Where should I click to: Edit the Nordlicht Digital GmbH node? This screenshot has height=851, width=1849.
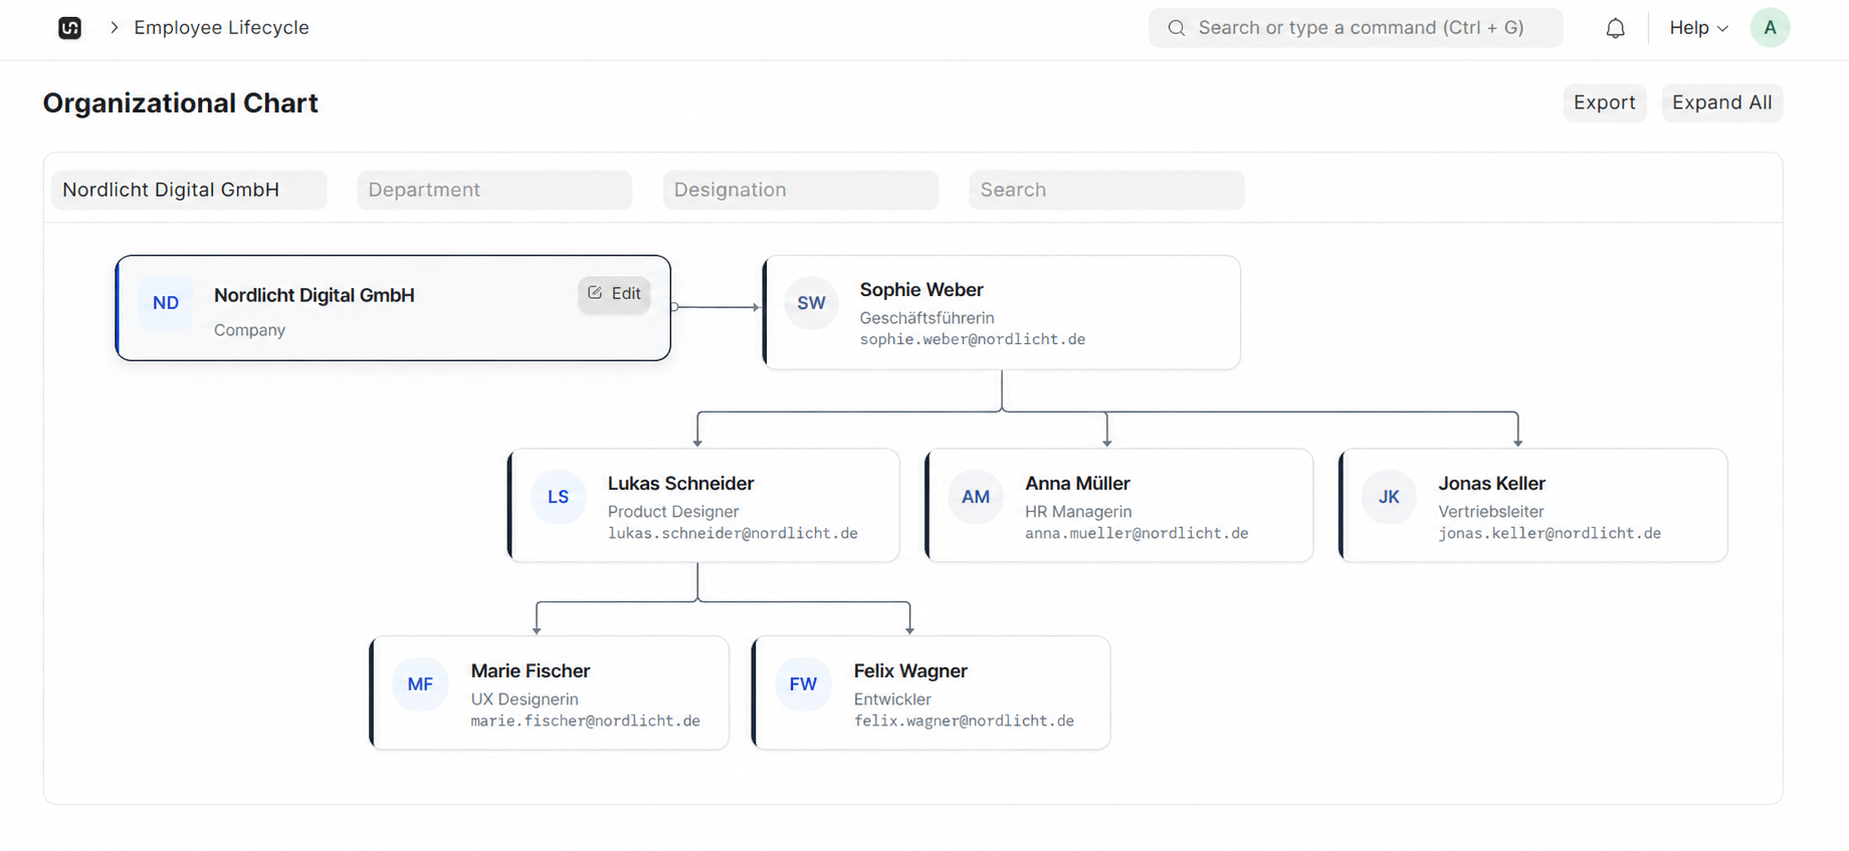[614, 294]
